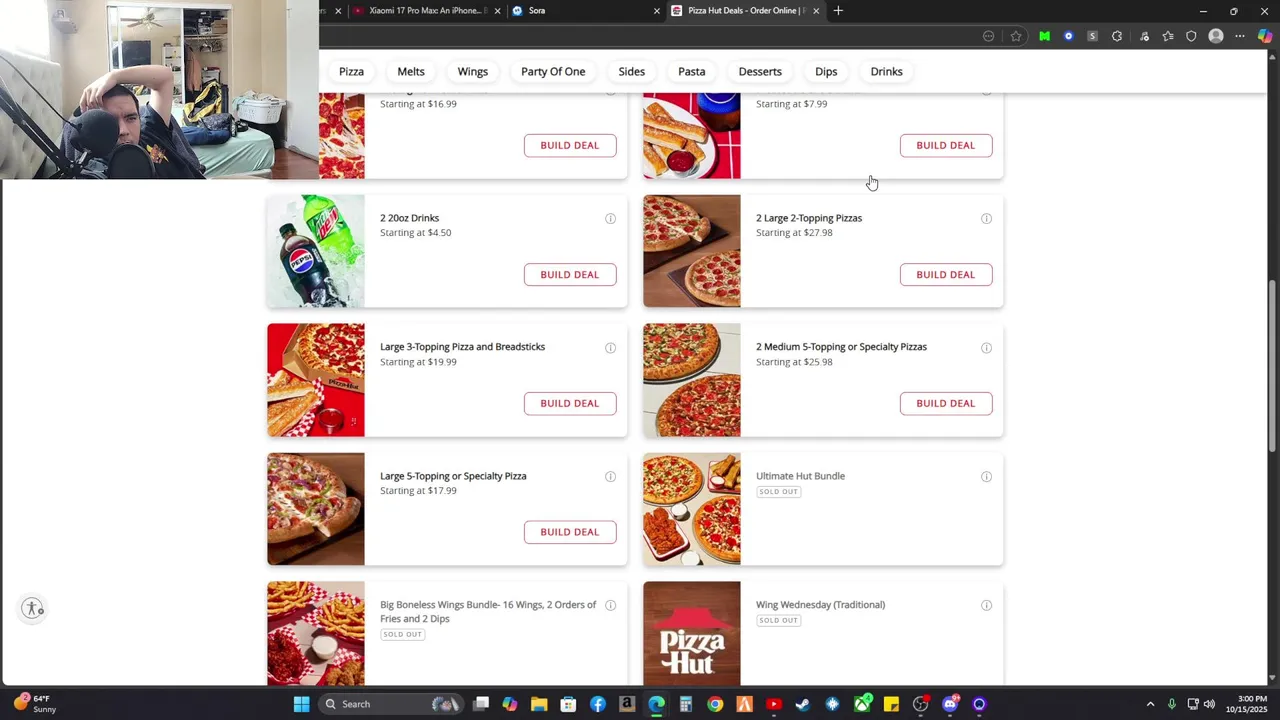Show info for 2 20oz Drinks deal

click(x=610, y=218)
